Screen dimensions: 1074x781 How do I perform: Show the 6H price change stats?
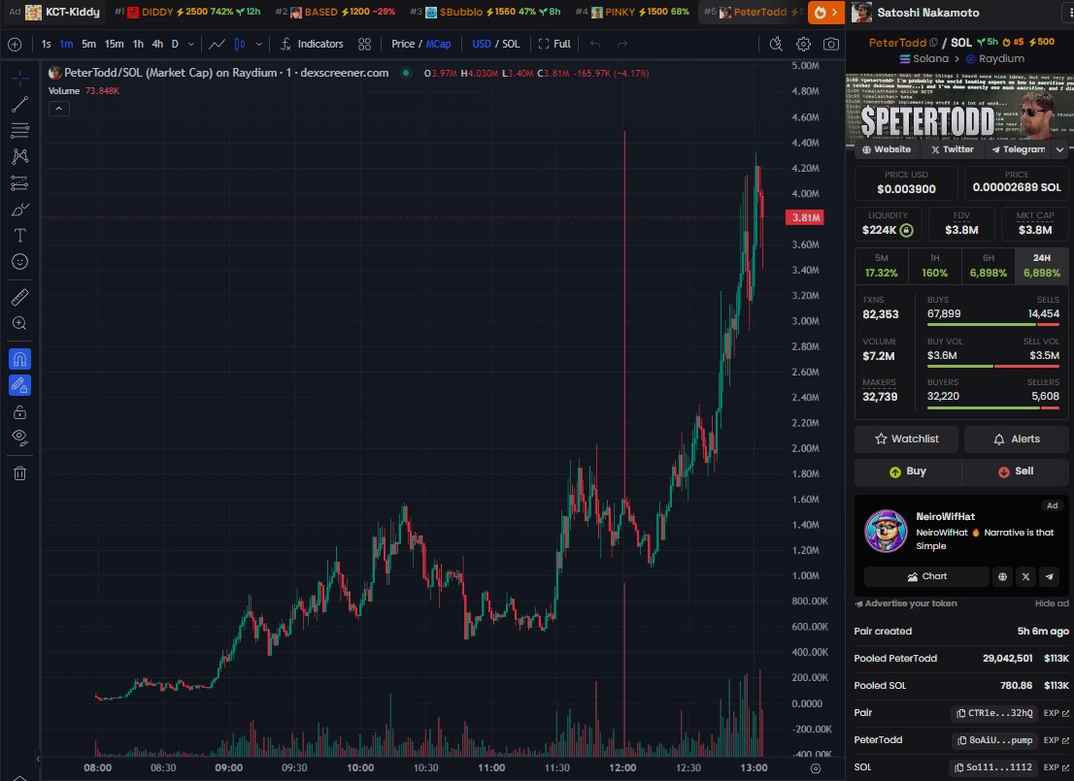point(988,266)
